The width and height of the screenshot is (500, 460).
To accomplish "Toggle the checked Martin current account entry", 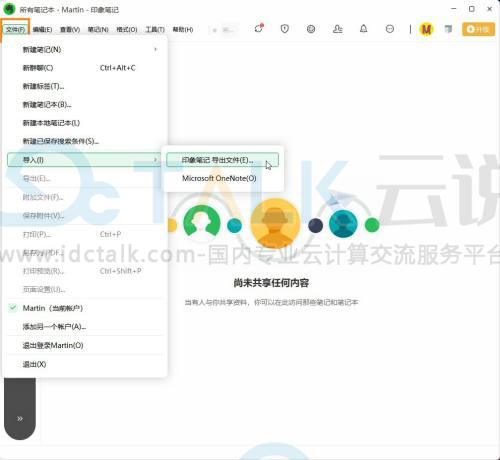I will (x=84, y=308).
